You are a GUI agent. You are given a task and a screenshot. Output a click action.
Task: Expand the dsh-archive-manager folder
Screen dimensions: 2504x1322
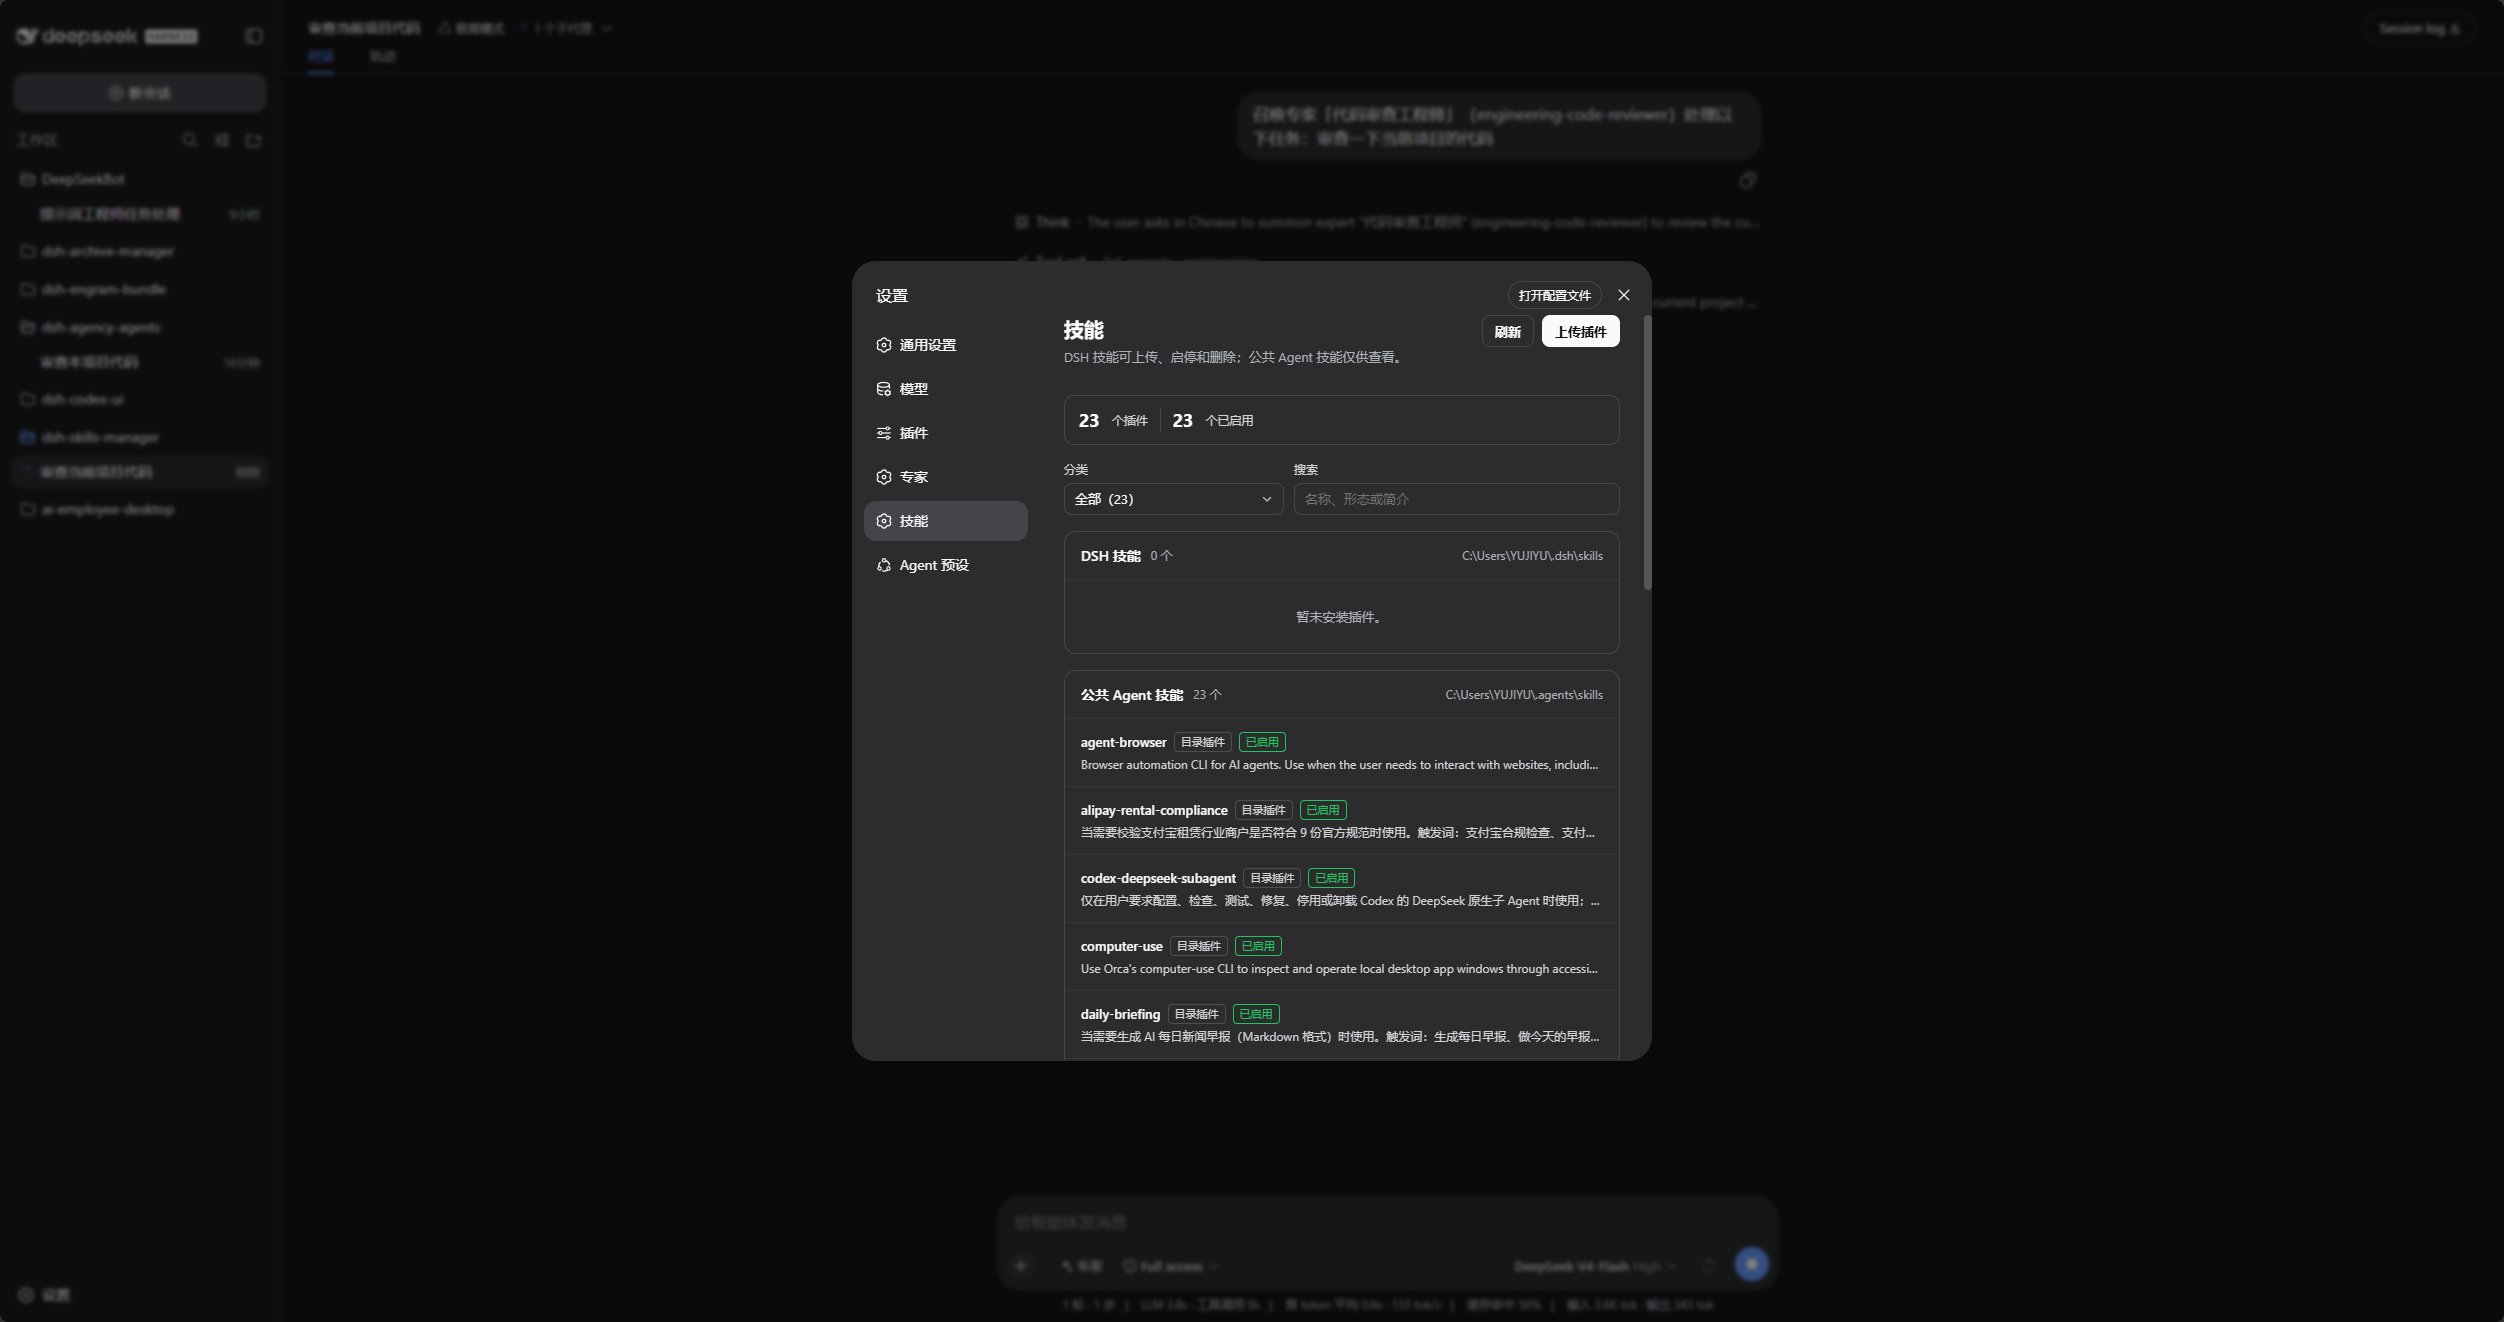click(x=140, y=251)
